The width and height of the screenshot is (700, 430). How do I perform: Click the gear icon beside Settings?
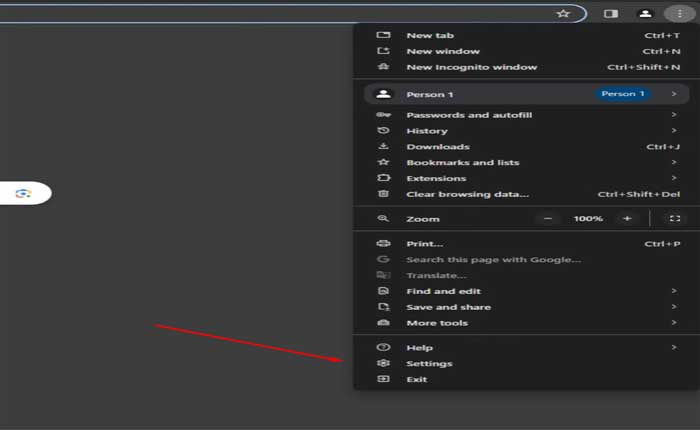click(382, 363)
